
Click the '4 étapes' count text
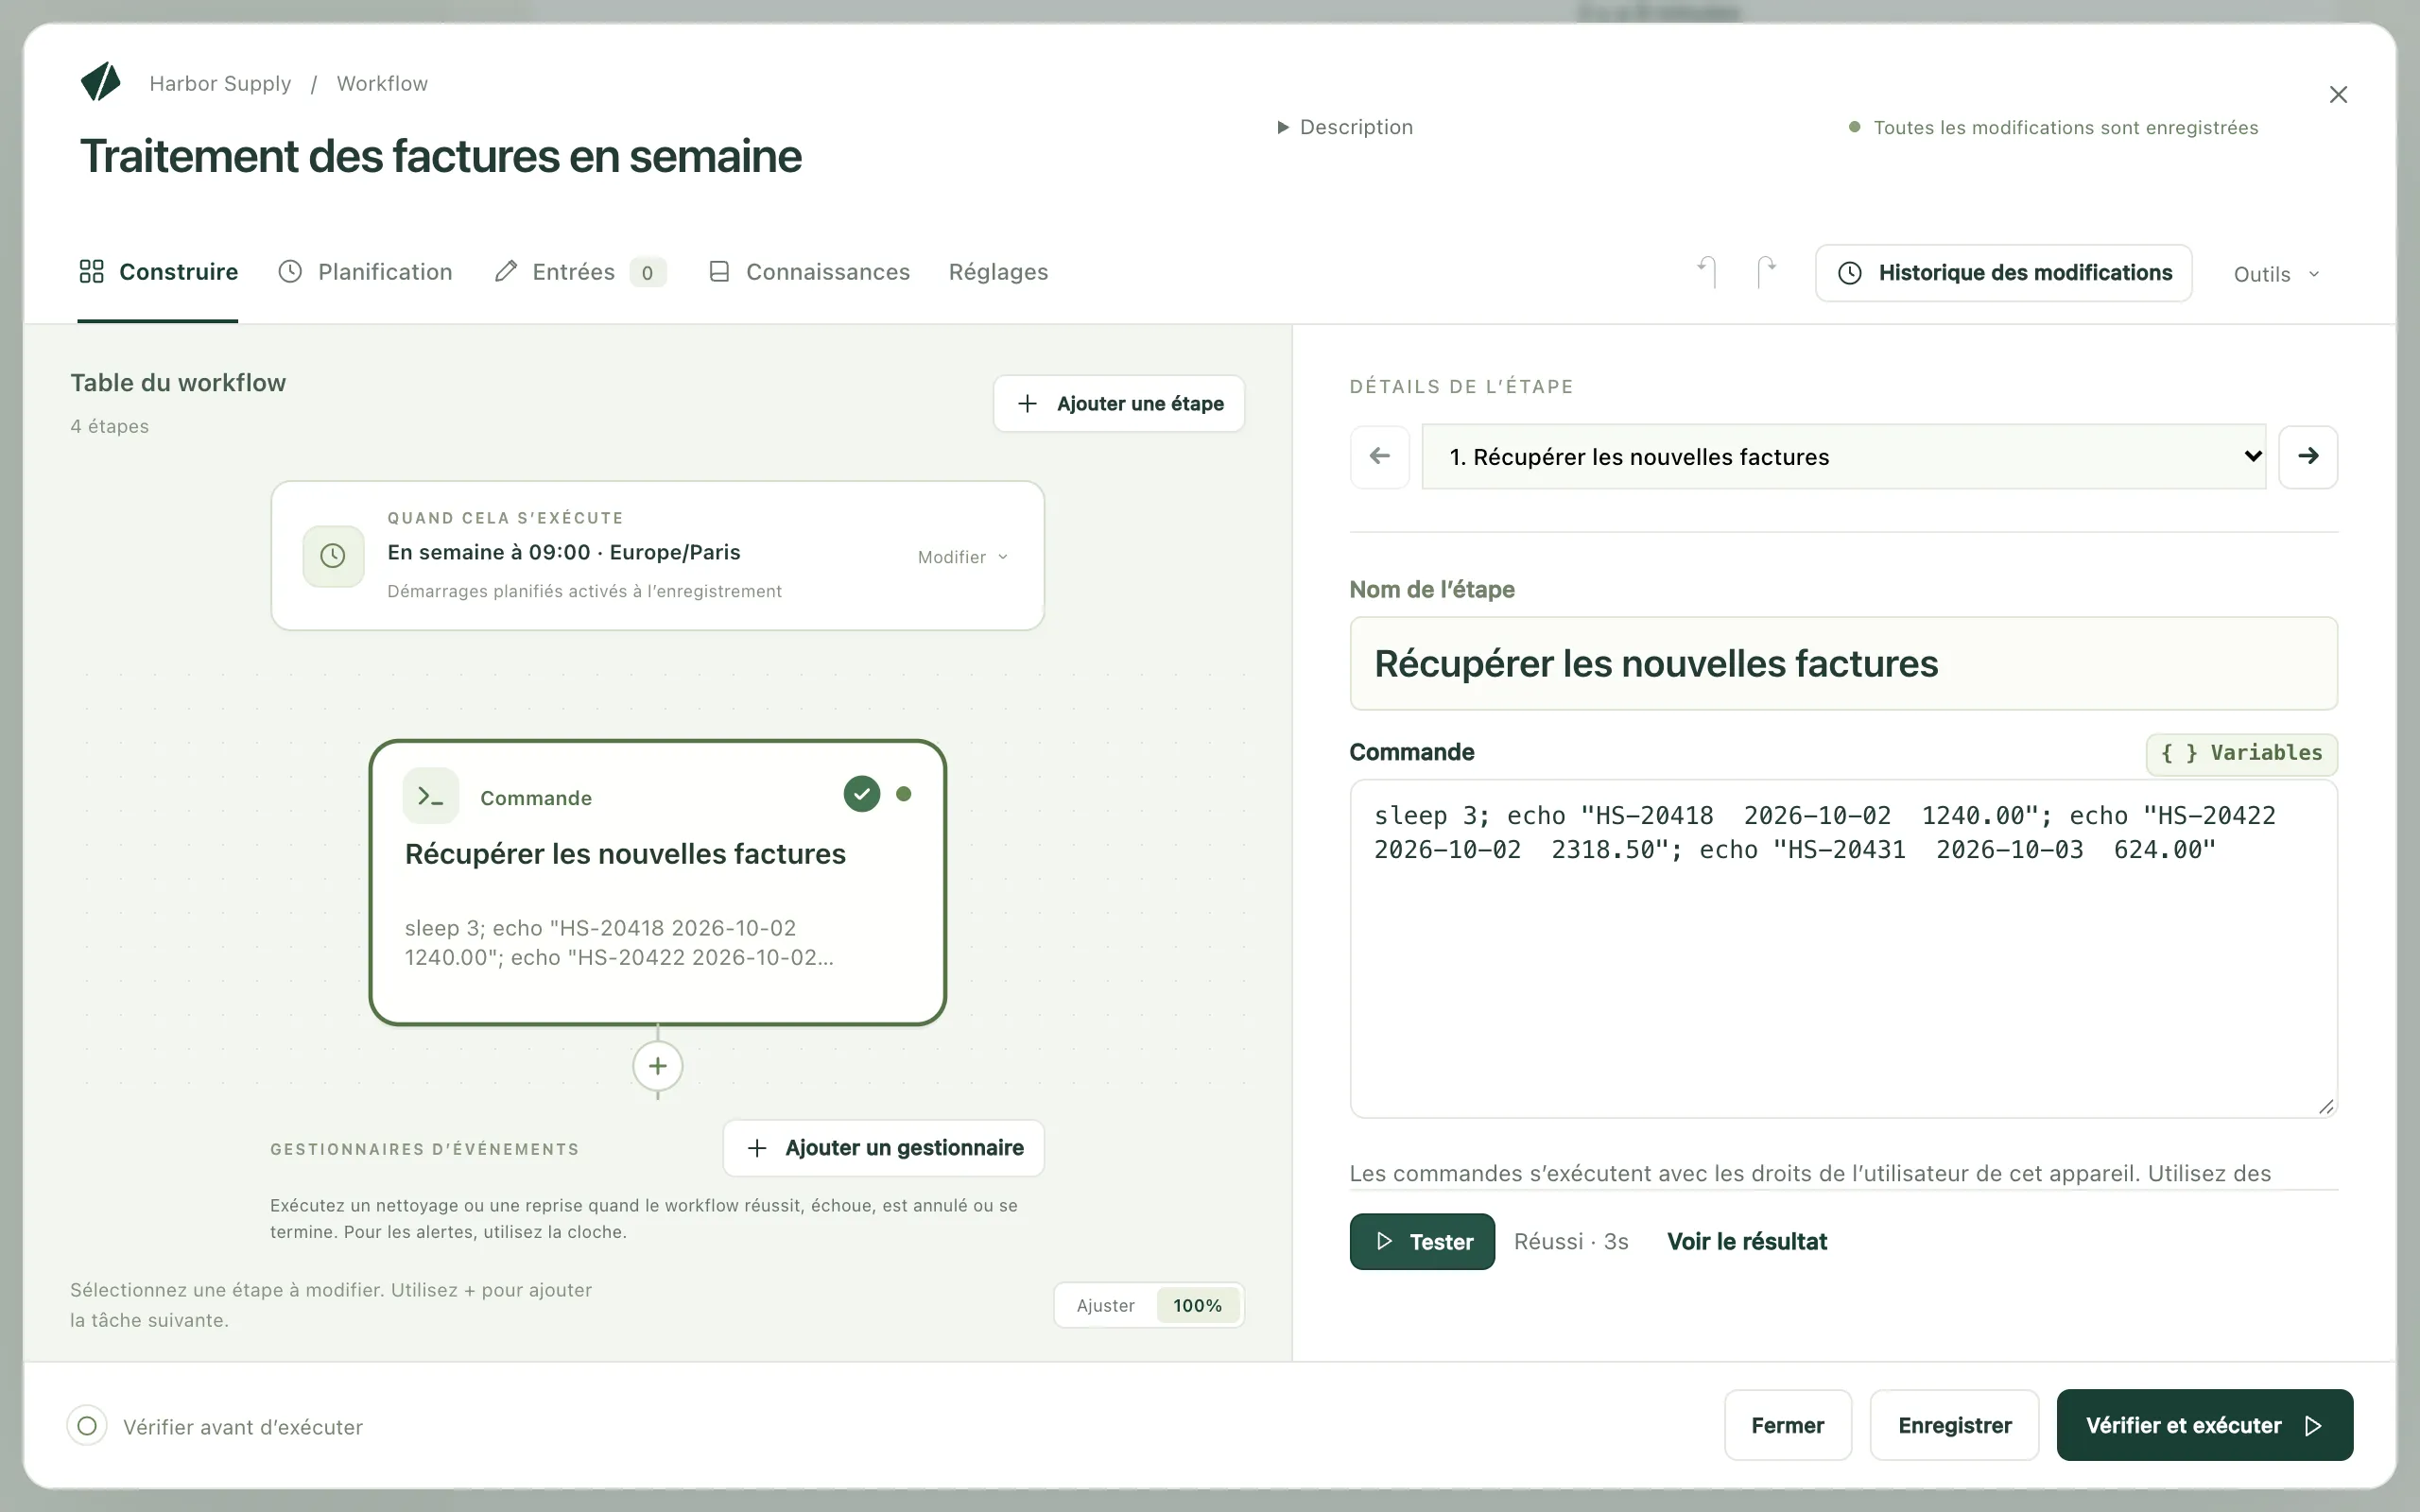(x=109, y=426)
